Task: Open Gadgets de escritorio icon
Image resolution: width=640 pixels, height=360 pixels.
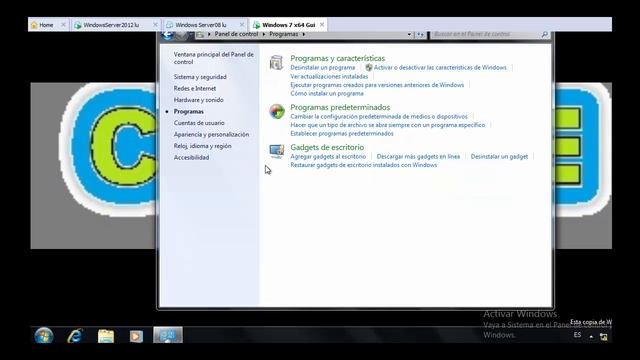Action: (277, 151)
